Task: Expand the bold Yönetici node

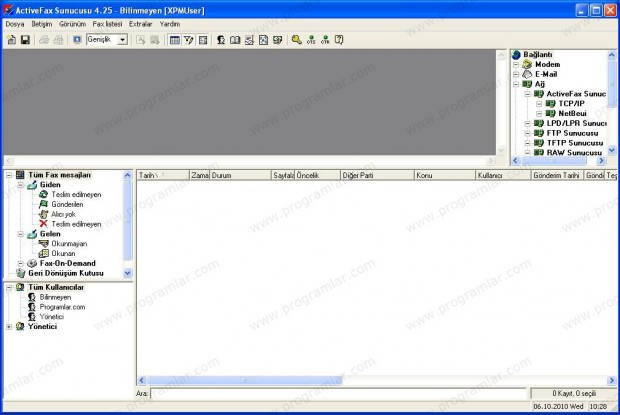Action: click(9, 327)
